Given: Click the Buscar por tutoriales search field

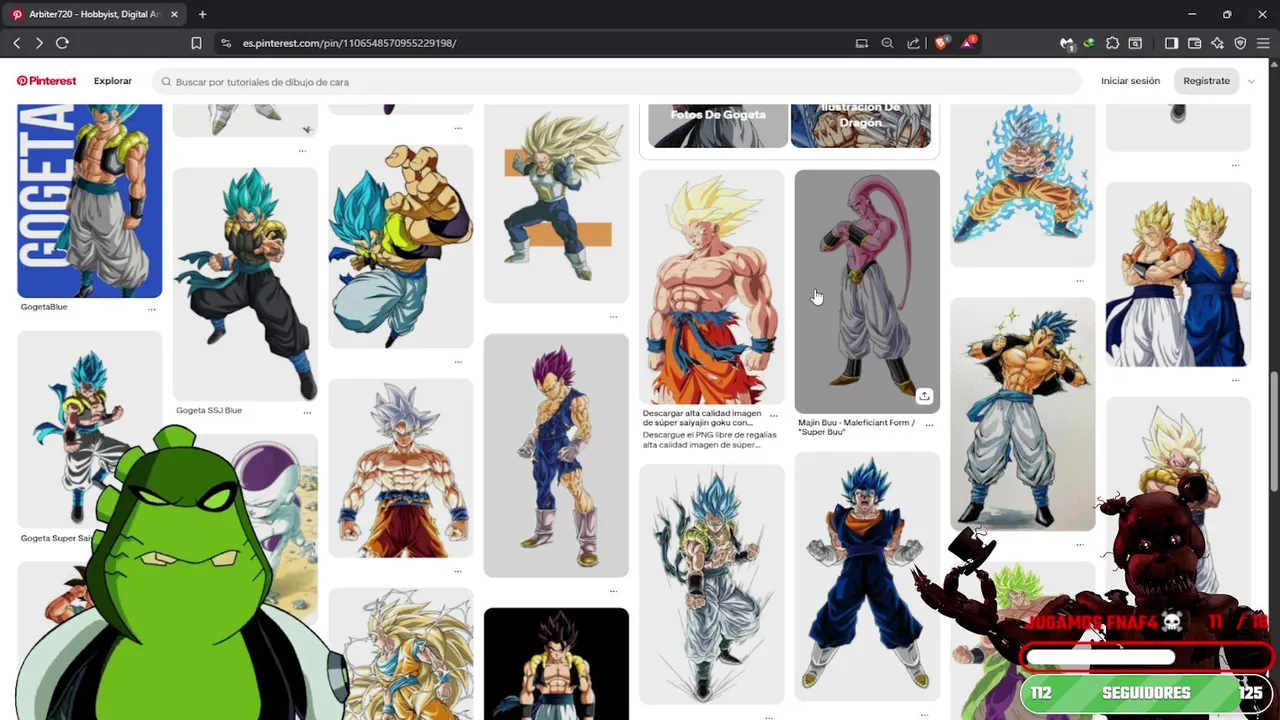Looking at the screenshot, I should coord(617,82).
